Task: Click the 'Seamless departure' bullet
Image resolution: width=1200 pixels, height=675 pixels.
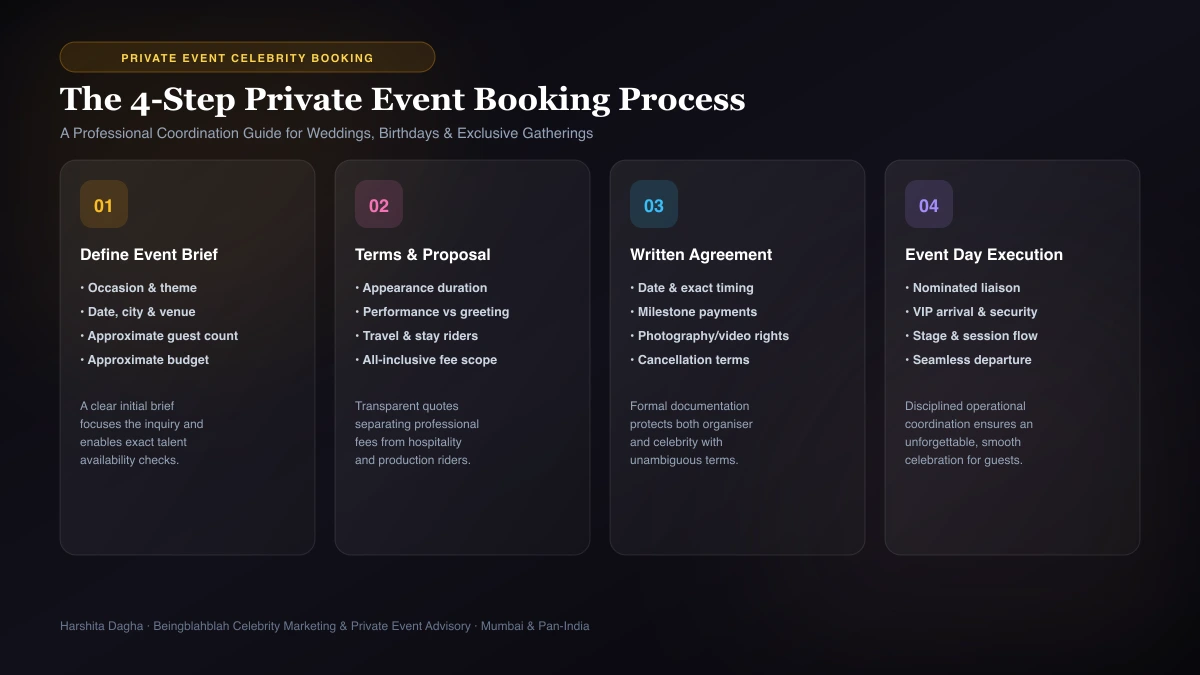Action: [x=968, y=360]
